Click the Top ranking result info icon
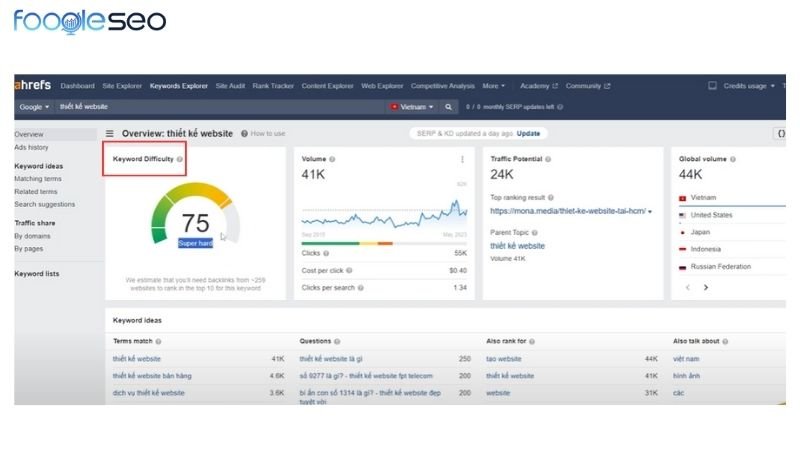800x450 pixels. 551,197
